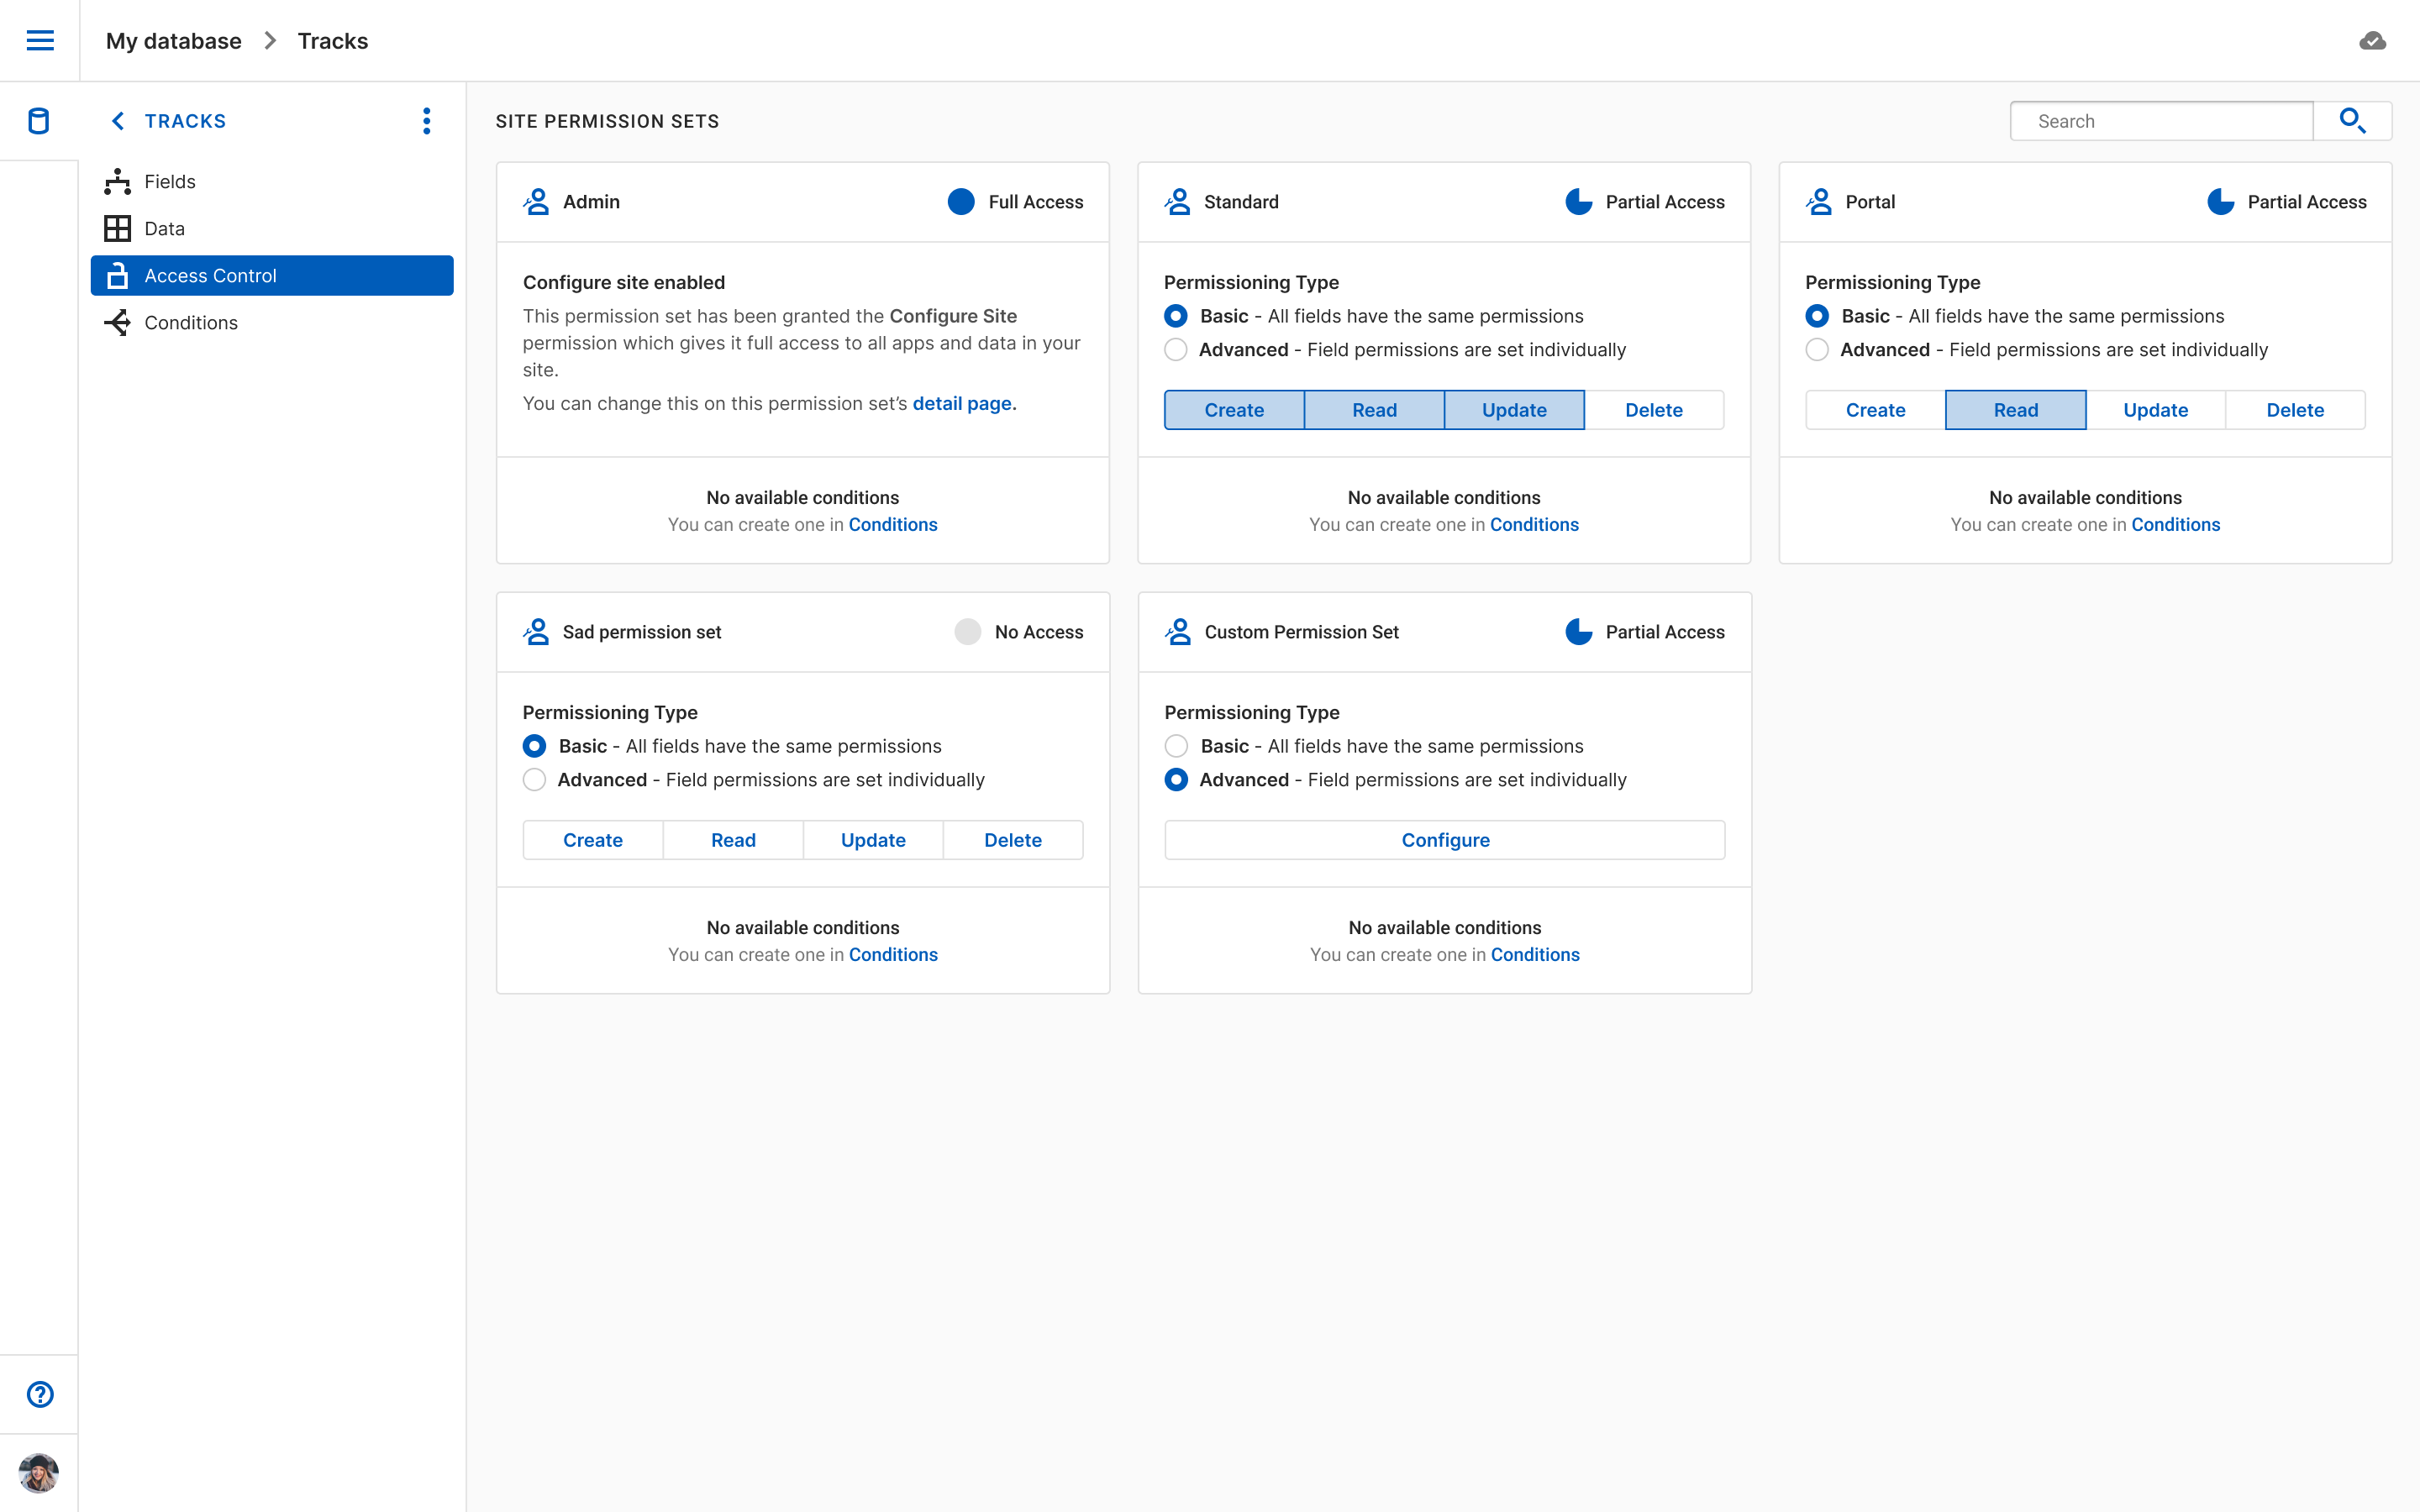Viewport: 2420px width, 1512px height.
Task: Click the cloud sync status icon
Action: click(2372, 41)
